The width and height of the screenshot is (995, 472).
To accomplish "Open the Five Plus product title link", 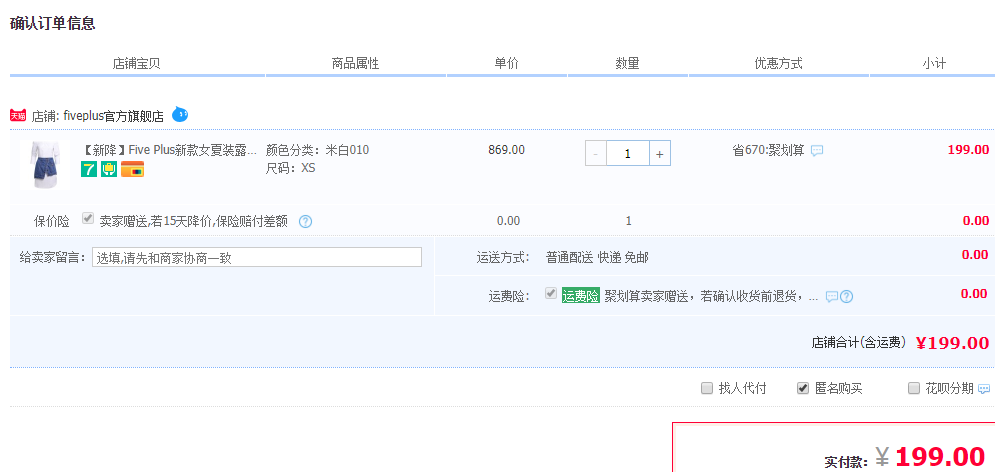I will [x=169, y=150].
